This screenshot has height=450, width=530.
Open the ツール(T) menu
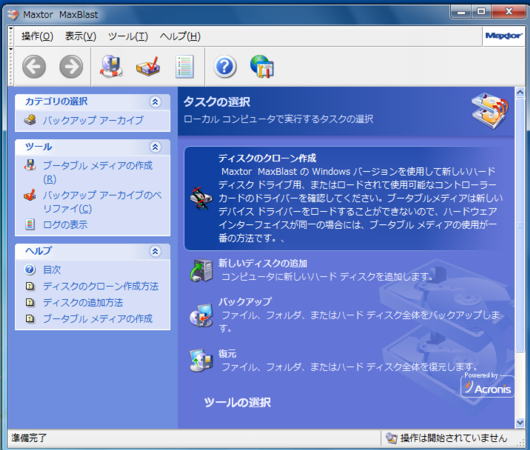(x=128, y=36)
